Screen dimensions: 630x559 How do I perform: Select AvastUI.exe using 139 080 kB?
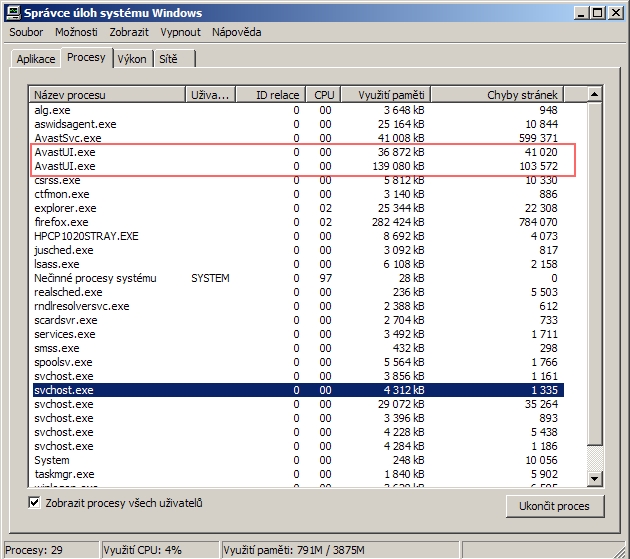298,166
